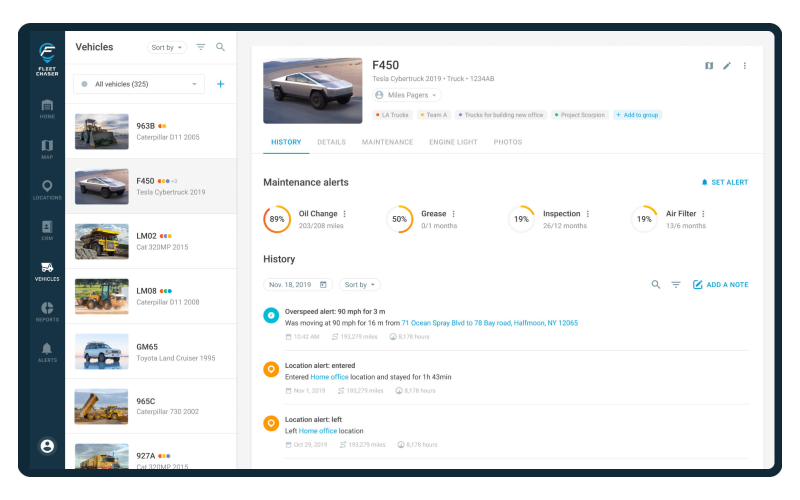
Task: Add a new vehicle with plus icon
Action: [x=220, y=84]
